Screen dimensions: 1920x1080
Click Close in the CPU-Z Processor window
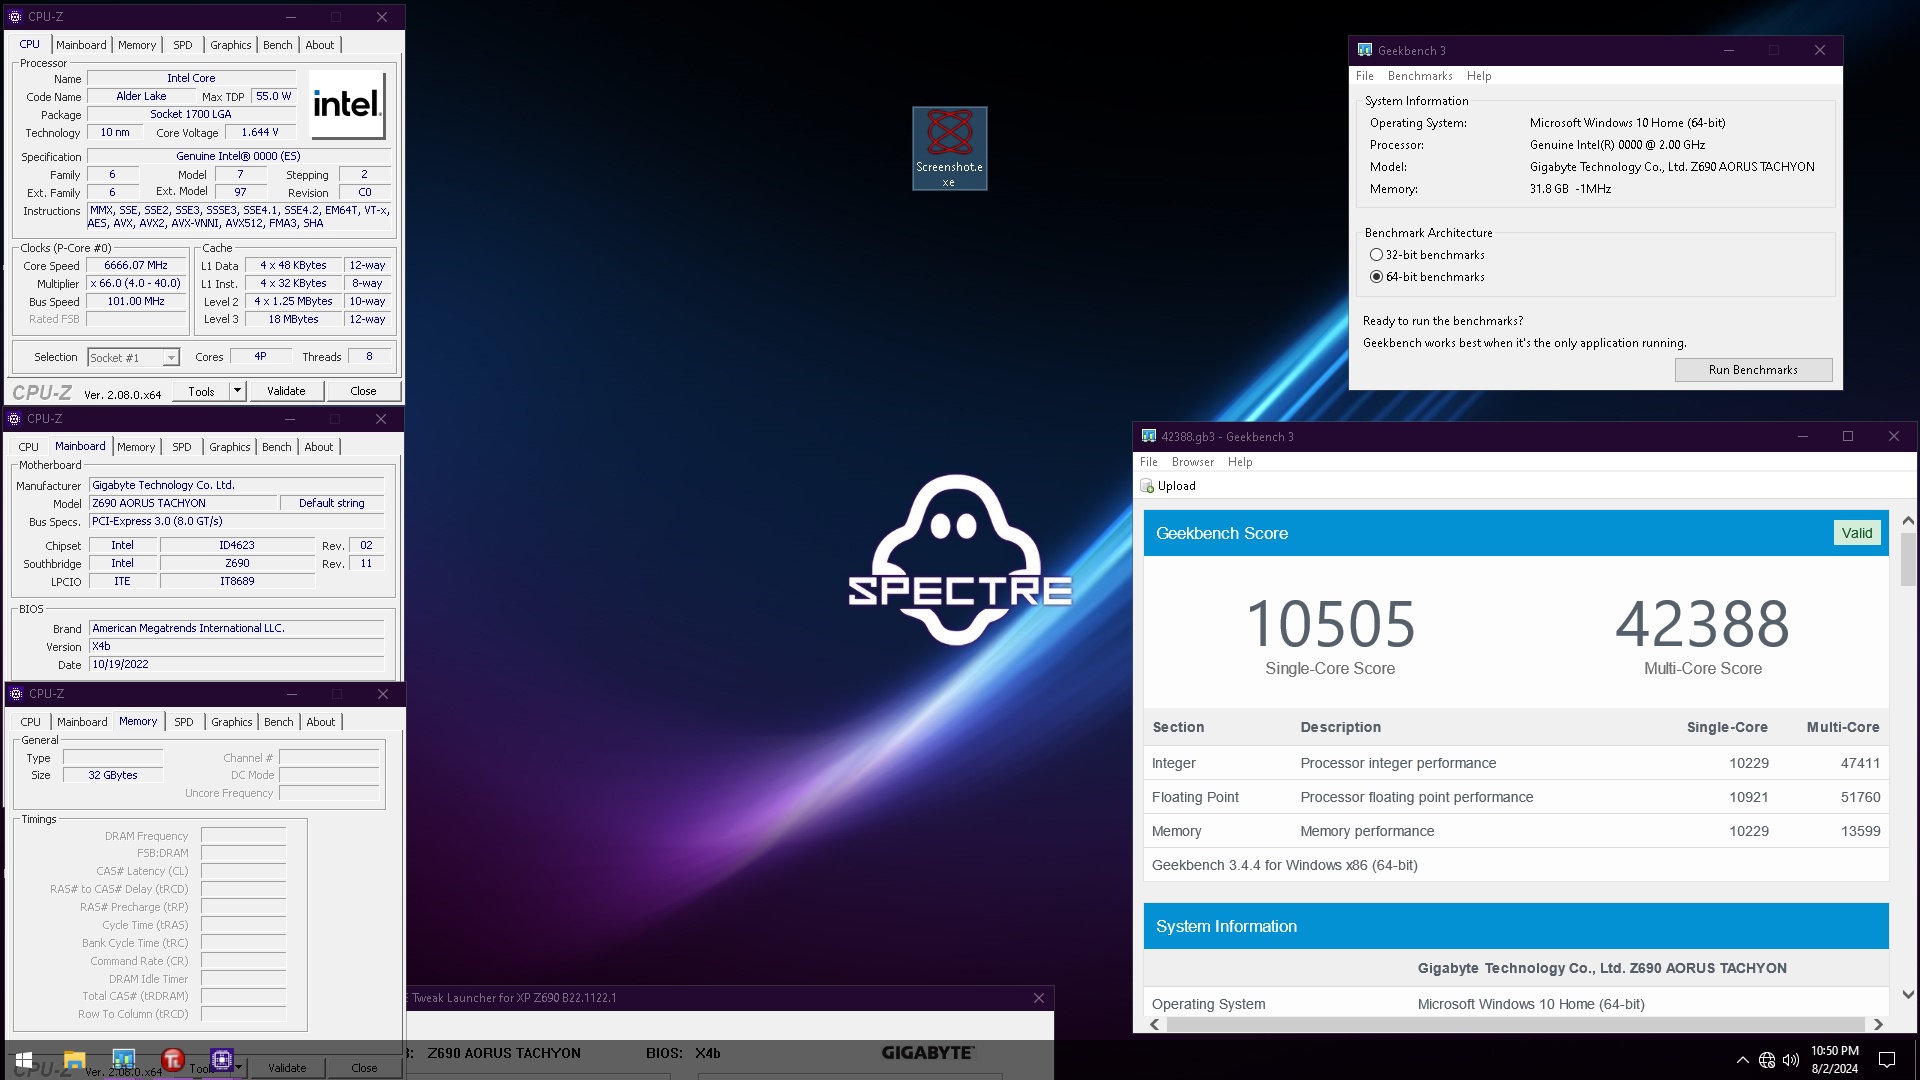coord(363,391)
